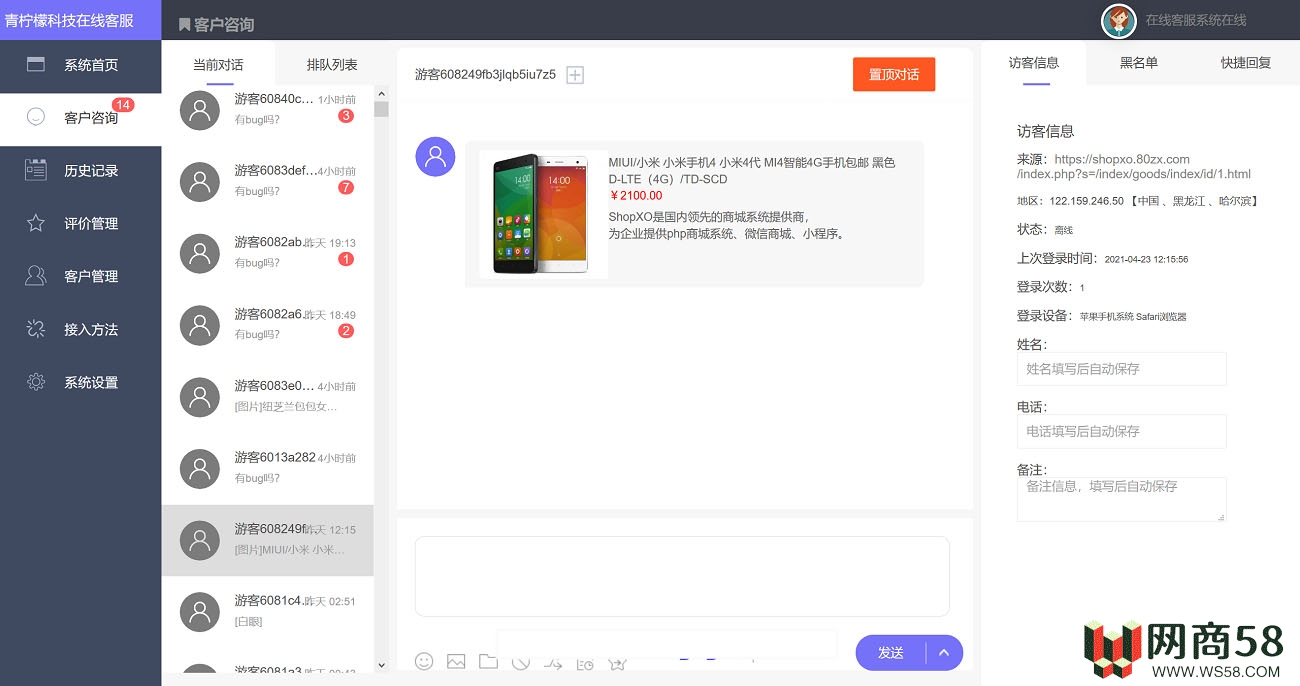Click the 客户管理 person icon
This screenshot has width=1300, height=686.
tap(36, 276)
